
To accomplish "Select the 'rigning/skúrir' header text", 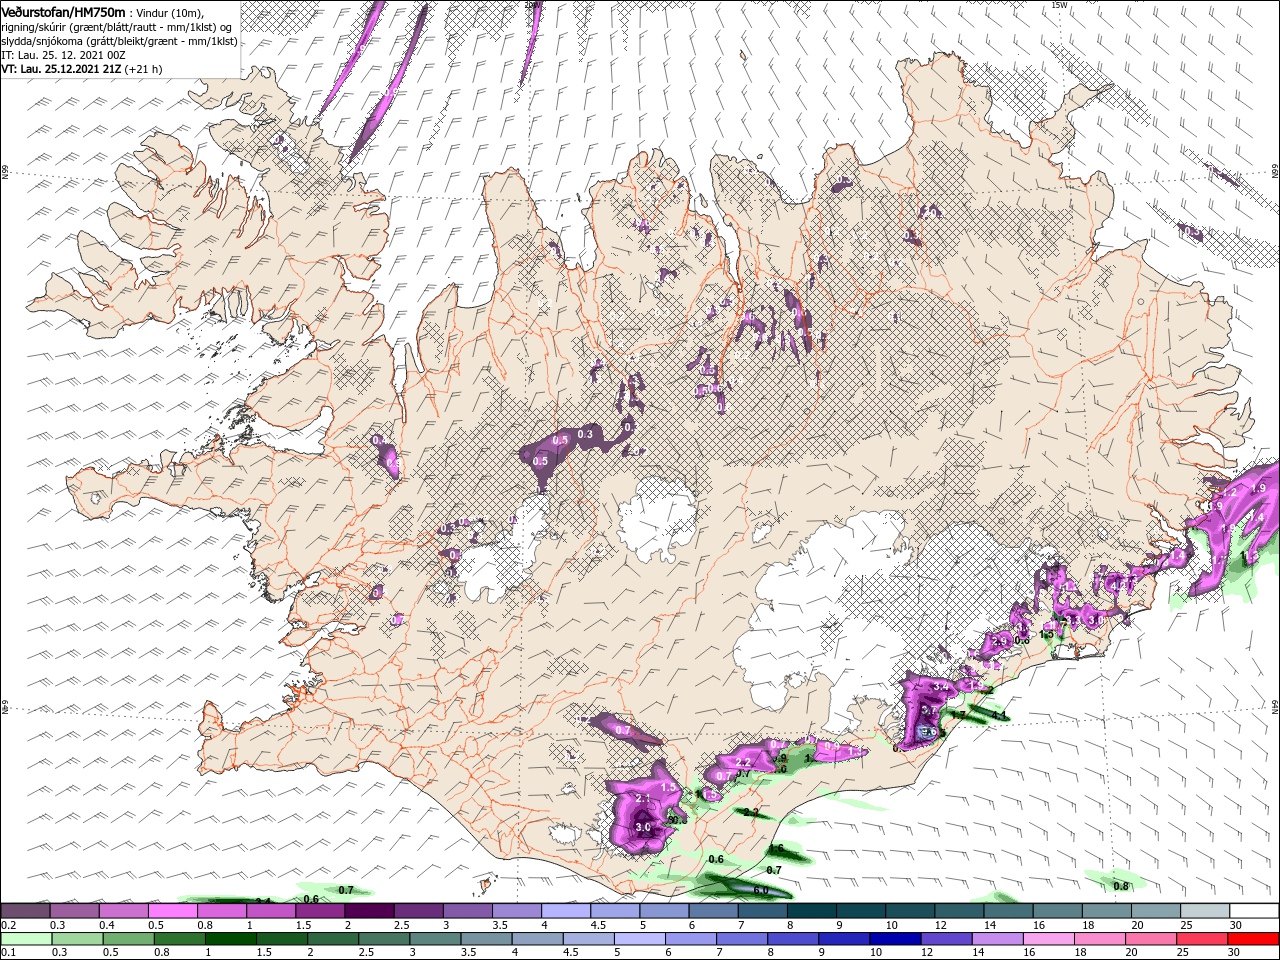I will [34, 27].
